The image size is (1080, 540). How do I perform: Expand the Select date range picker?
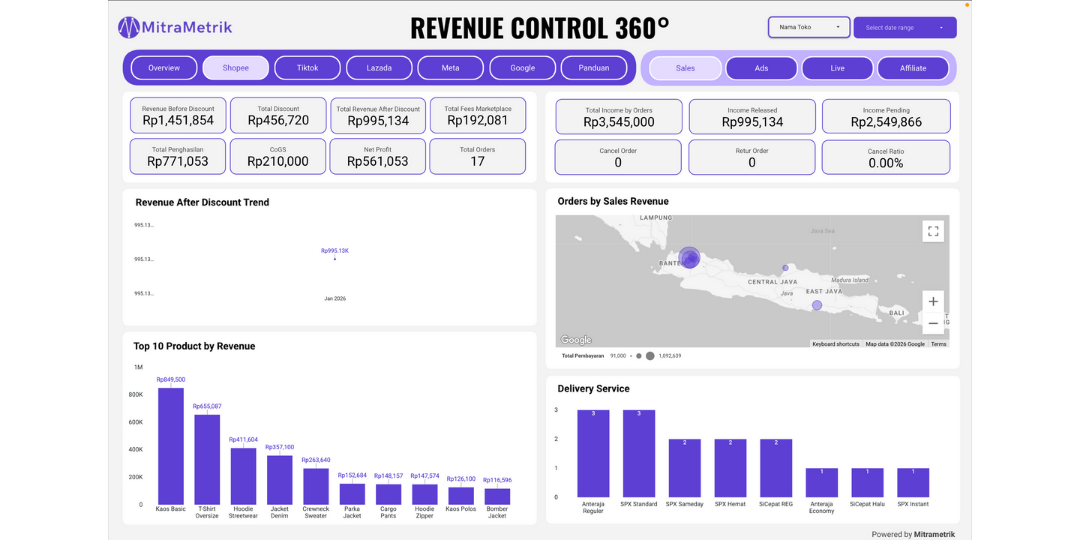click(904, 27)
